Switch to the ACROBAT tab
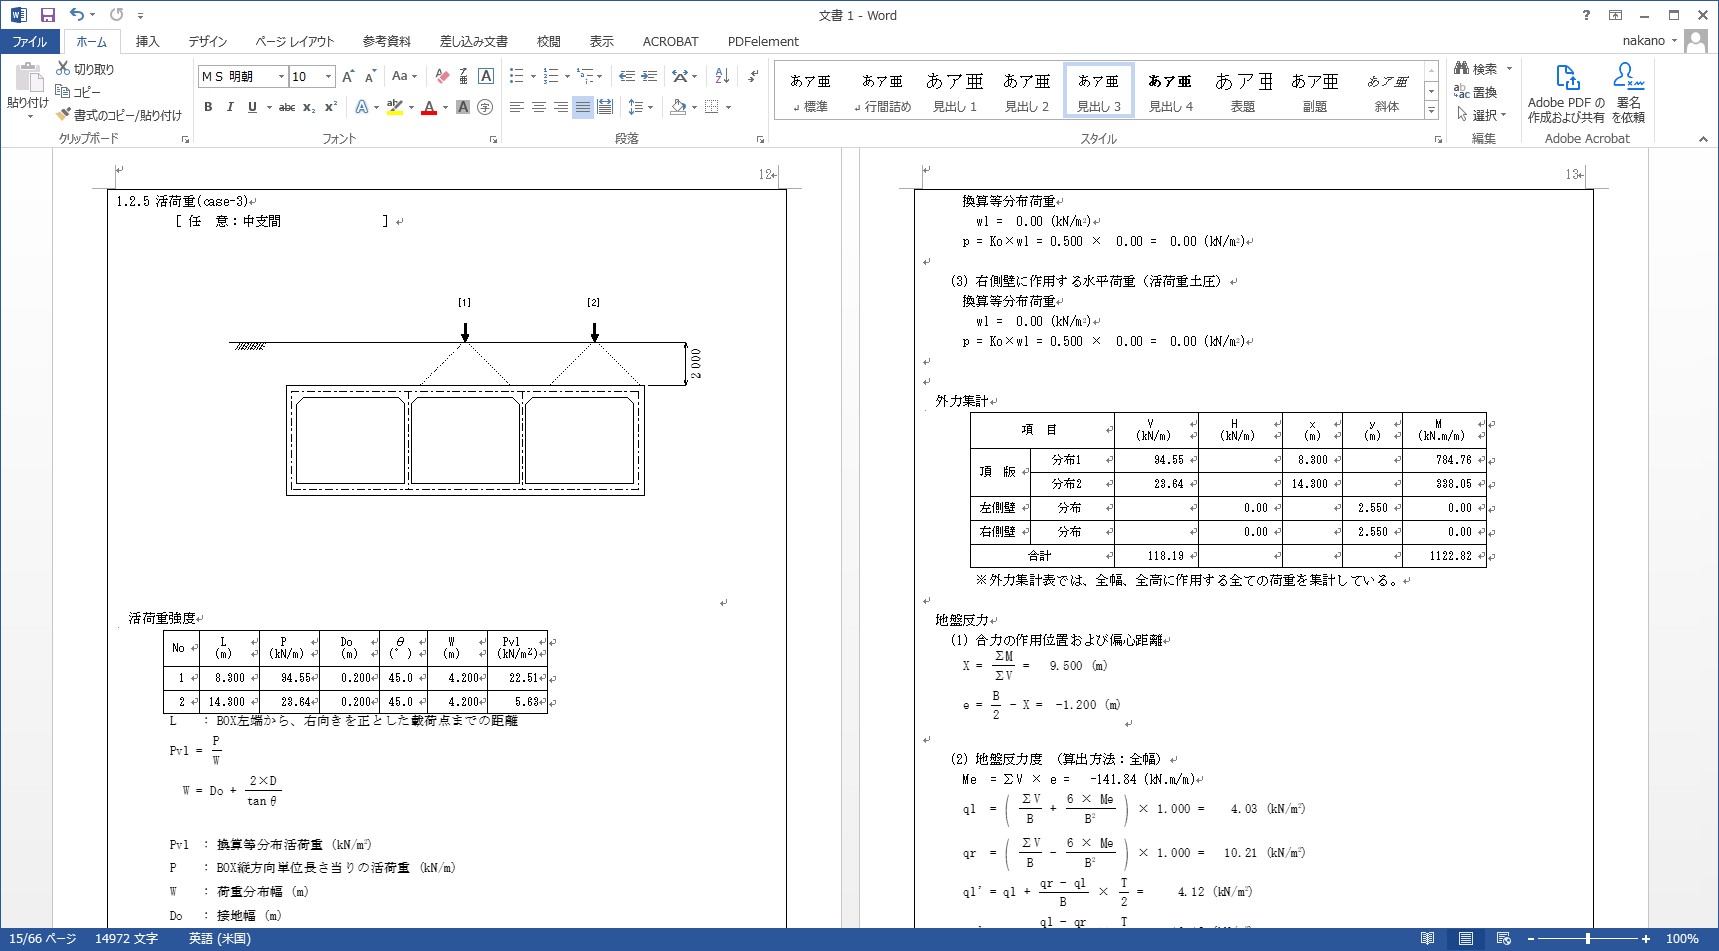The height and width of the screenshot is (951, 1719). (670, 41)
